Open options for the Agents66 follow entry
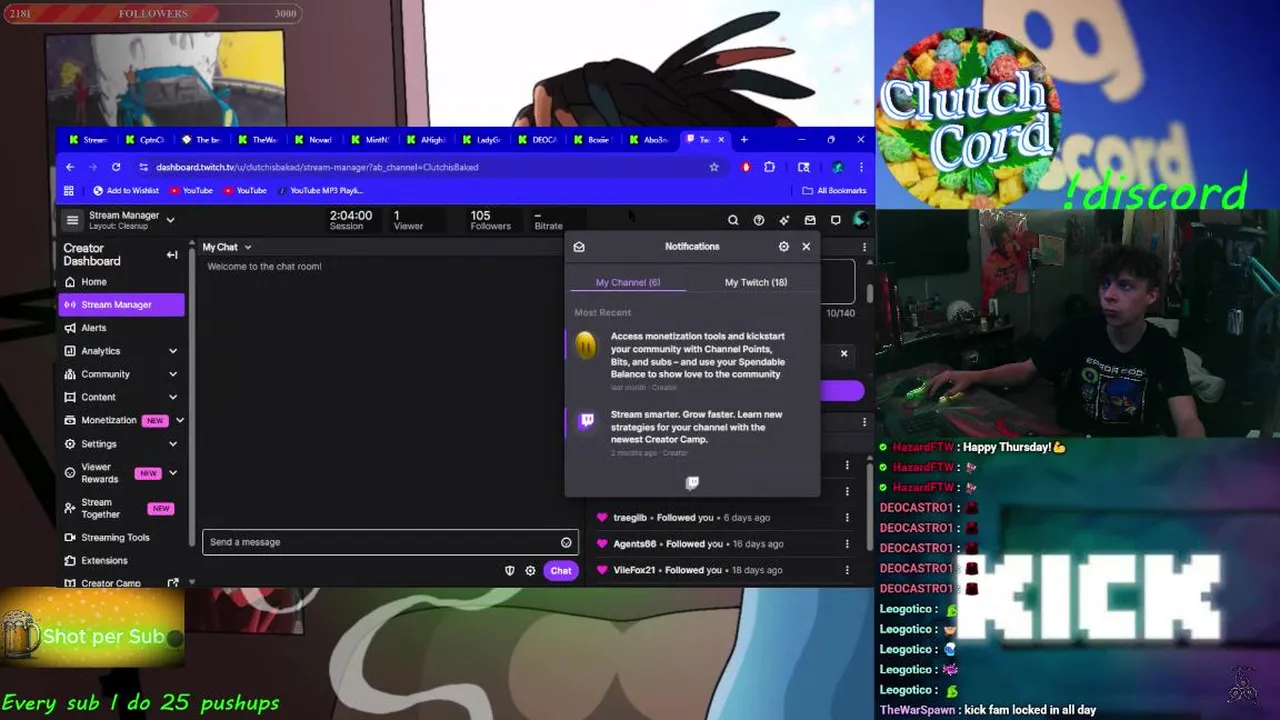The image size is (1280, 720). click(x=847, y=544)
